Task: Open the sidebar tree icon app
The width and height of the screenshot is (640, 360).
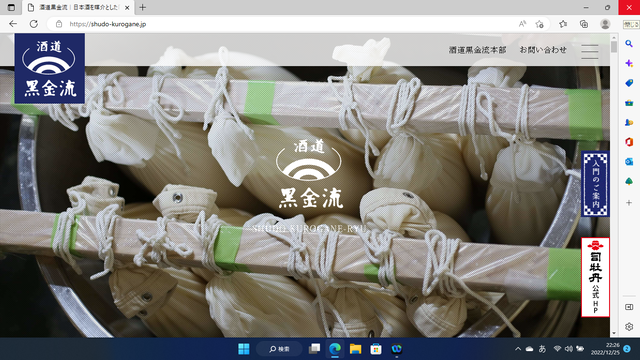Action: pos(629,181)
